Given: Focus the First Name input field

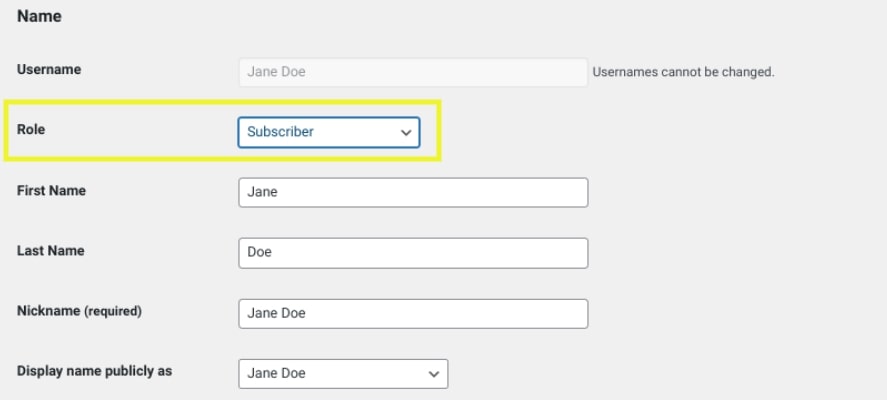Looking at the screenshot, I should 413,192.
